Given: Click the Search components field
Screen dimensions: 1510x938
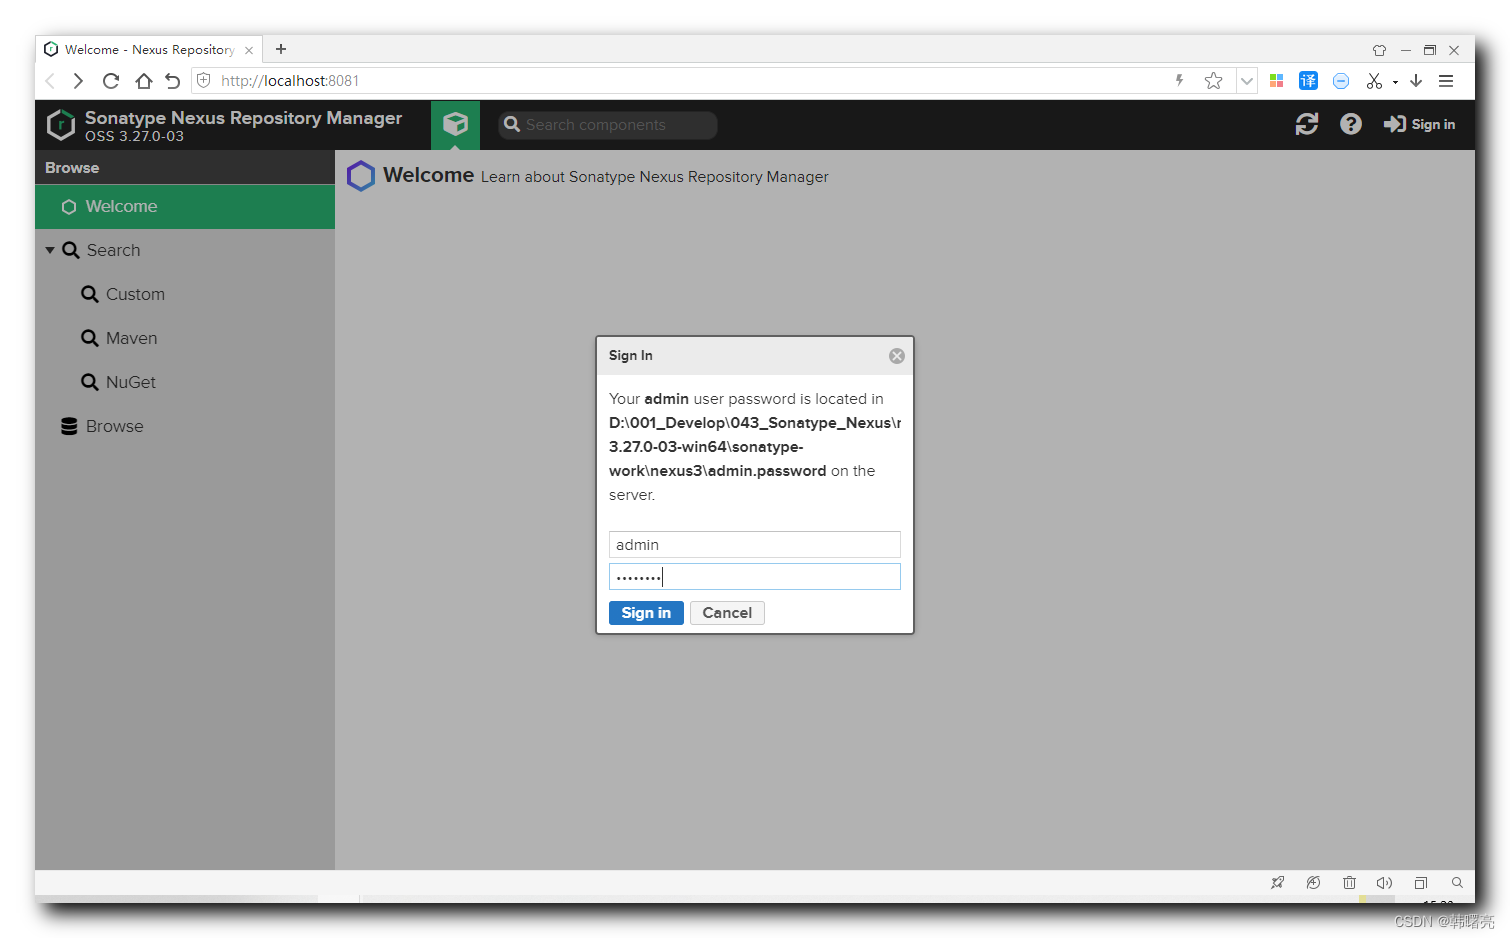Looking at the screenshot, I should click(608, 125).
